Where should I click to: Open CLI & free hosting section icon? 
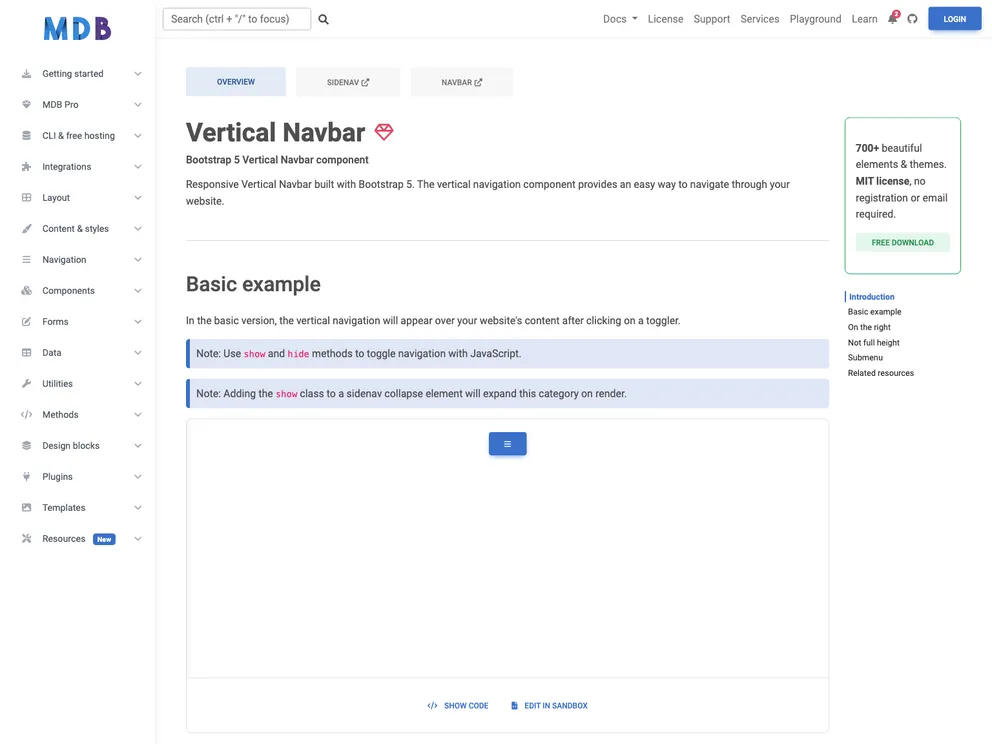[x=26, y=135]
